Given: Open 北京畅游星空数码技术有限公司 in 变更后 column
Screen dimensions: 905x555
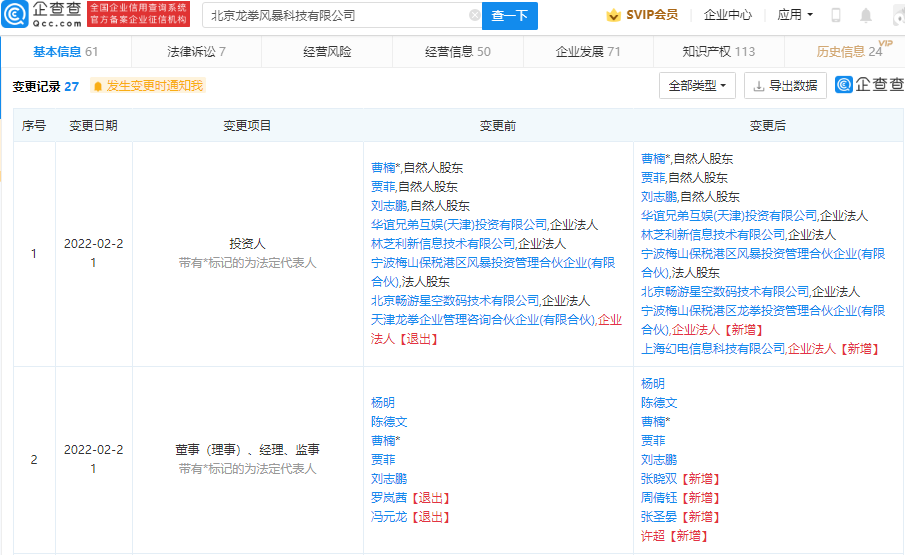Looking at the screenshot, I should pyautogui.click(x=725, y=292).
